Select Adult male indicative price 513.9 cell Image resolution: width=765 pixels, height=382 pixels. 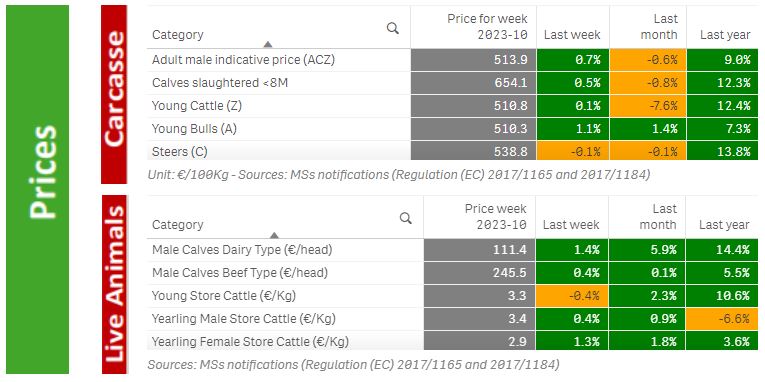(x=474, y=60)
